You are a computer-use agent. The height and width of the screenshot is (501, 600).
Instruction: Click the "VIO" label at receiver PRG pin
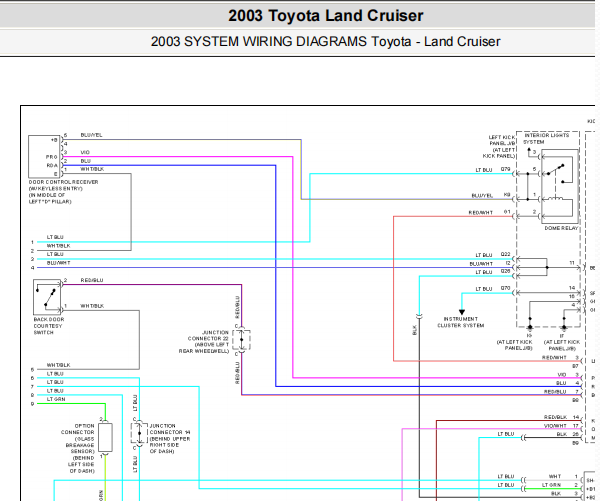[x=85, y=152]
